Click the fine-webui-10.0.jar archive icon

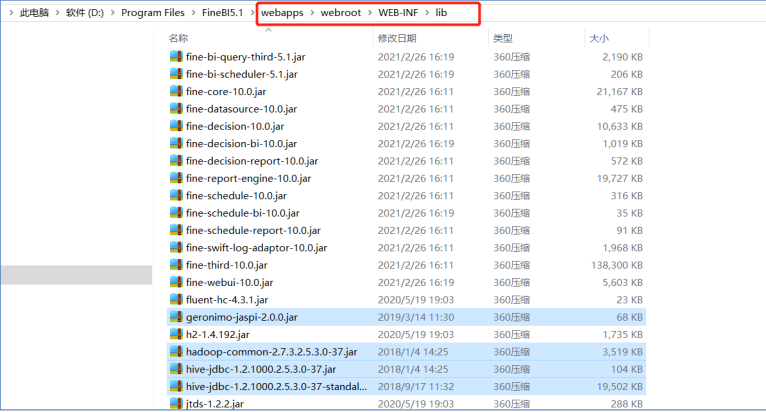(176, 282)
